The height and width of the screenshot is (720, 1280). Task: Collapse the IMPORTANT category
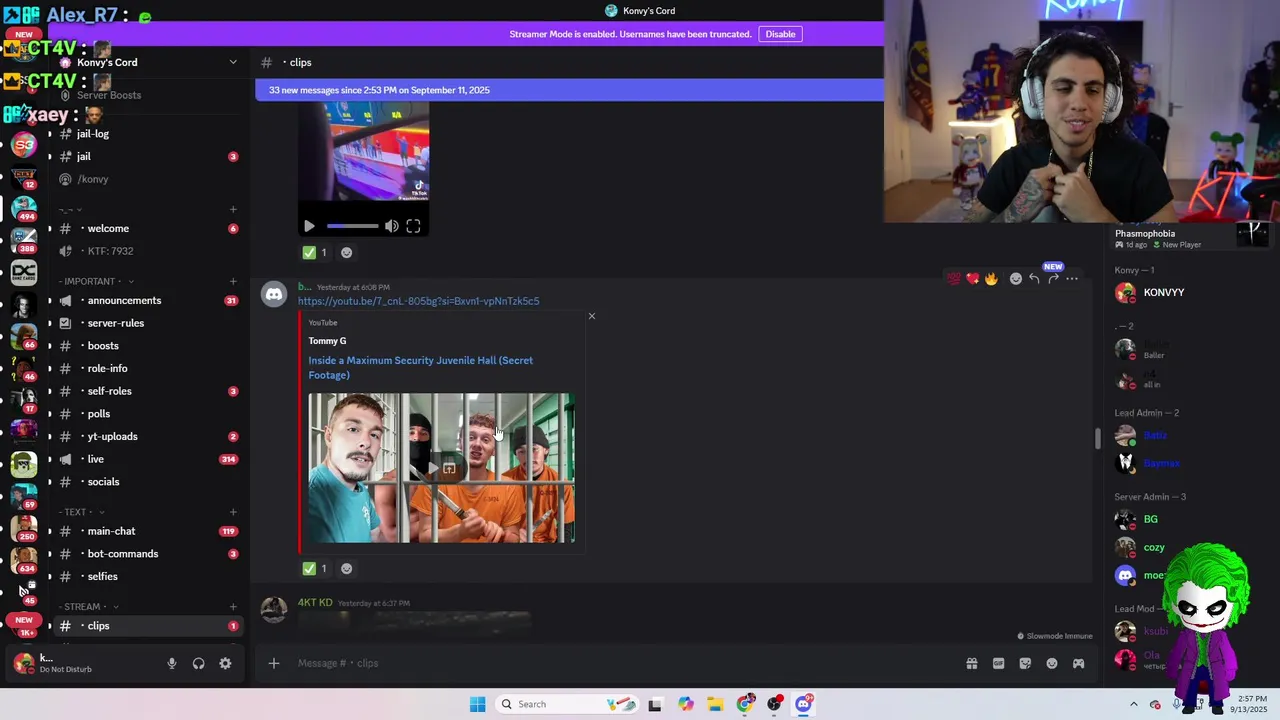(96, 281)
